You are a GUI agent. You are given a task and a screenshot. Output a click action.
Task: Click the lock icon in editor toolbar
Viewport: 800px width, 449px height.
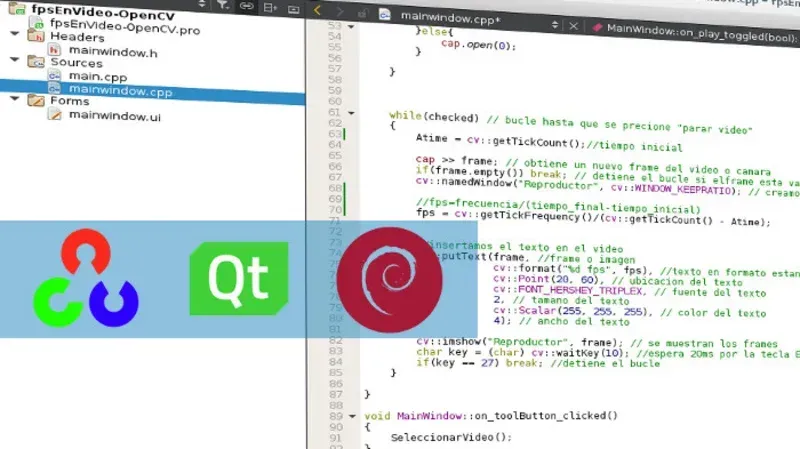[362, 13]
